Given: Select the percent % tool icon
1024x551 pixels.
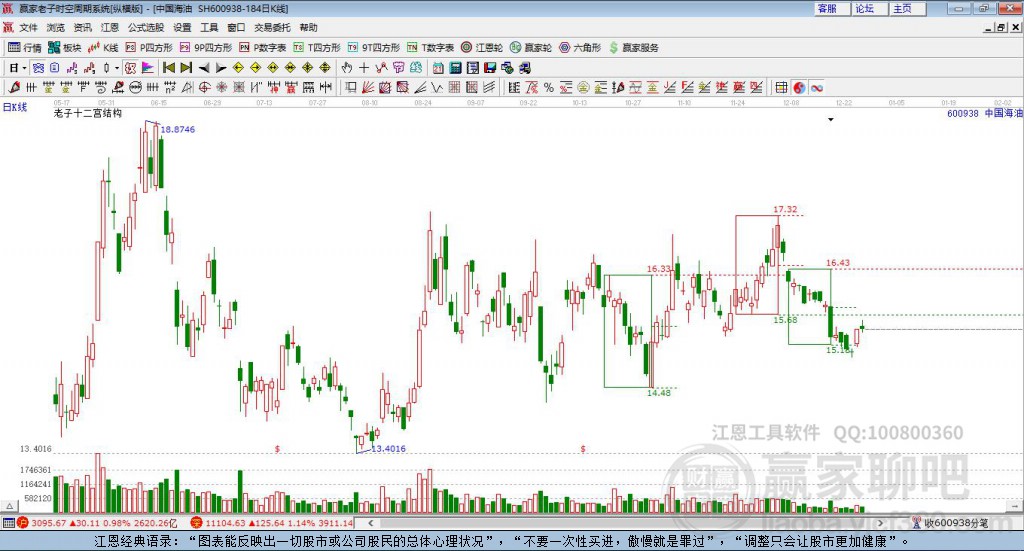Looking at the screenshot, I should 549,87.
